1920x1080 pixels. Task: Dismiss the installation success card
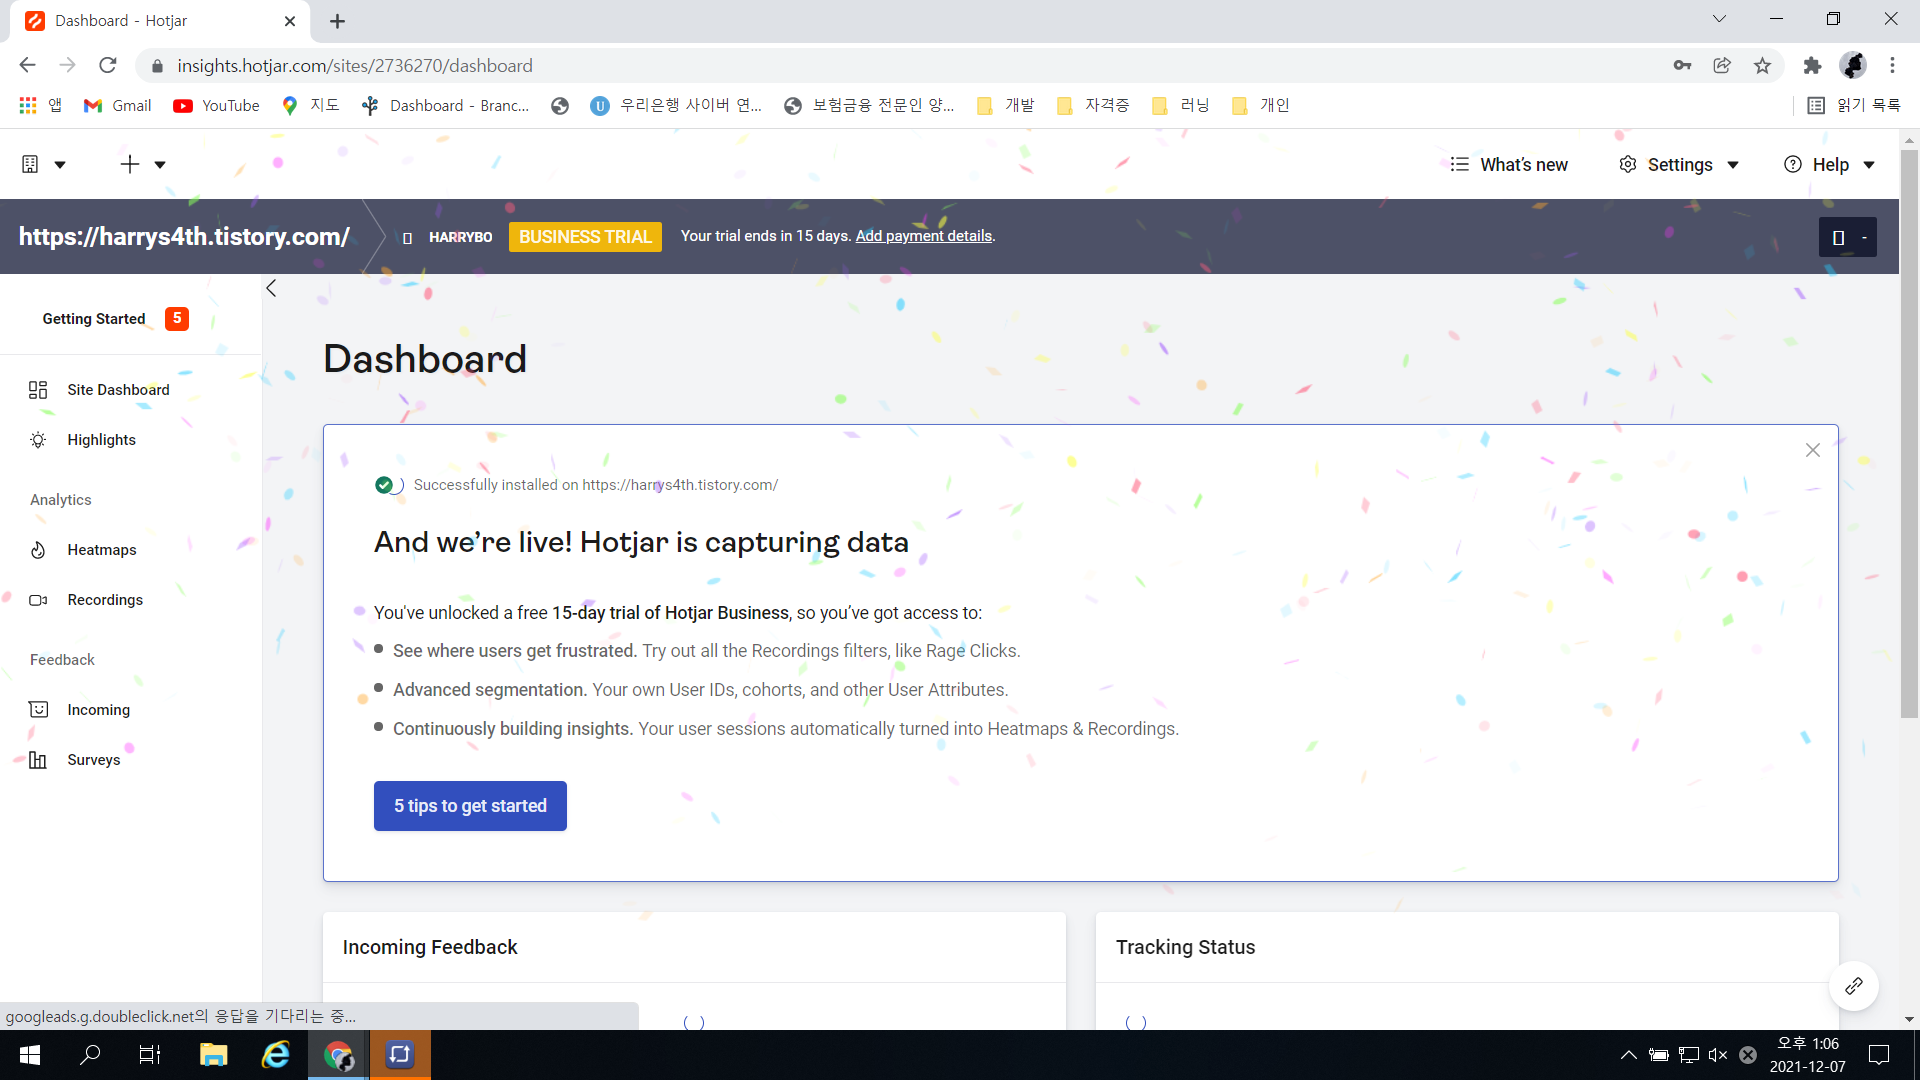click(1812, 451)
